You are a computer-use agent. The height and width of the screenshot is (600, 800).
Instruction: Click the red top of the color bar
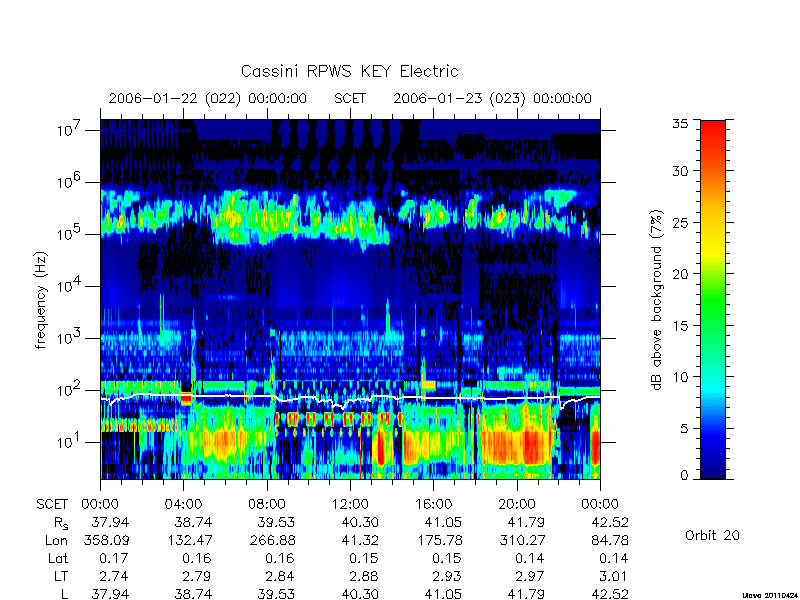pyautogui.click(x=713, y=134)
